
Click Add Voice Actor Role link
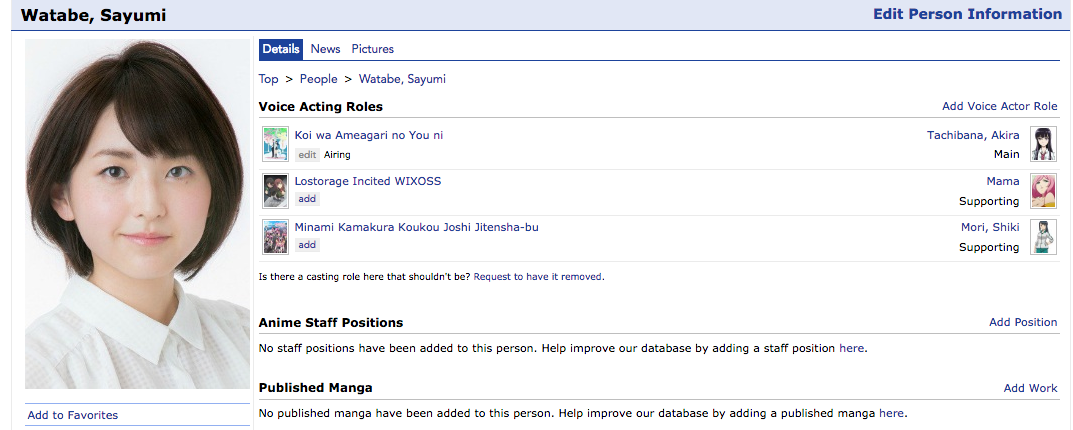pos(999,106)
